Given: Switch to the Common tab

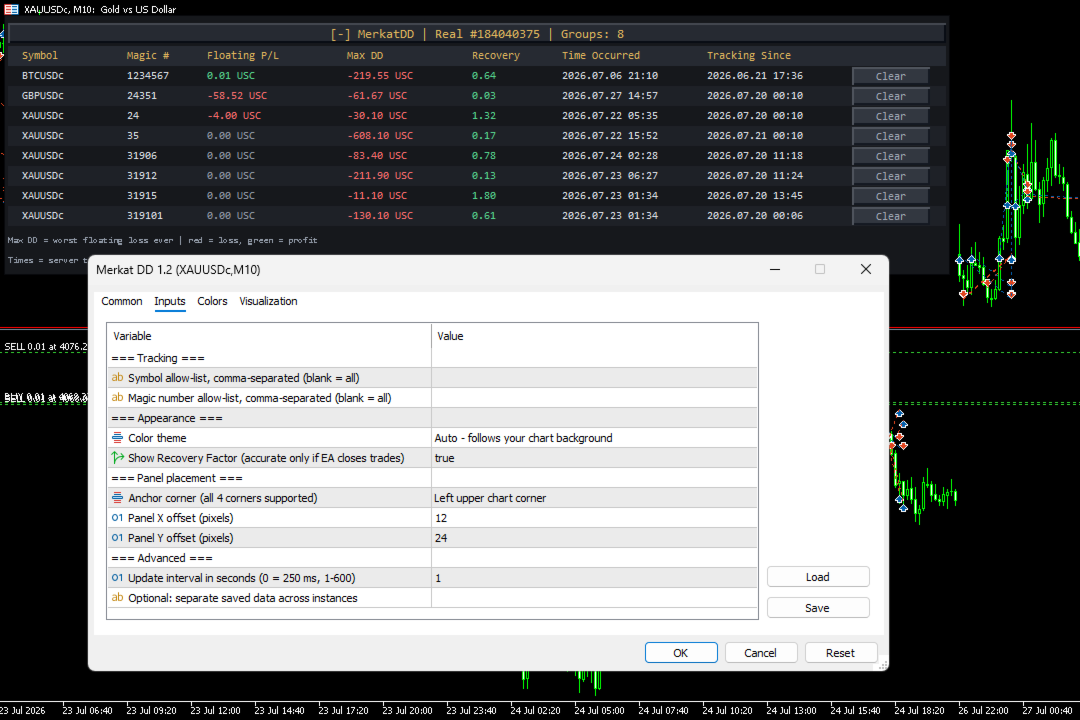Looking at the screenshot, I should 122,301.
